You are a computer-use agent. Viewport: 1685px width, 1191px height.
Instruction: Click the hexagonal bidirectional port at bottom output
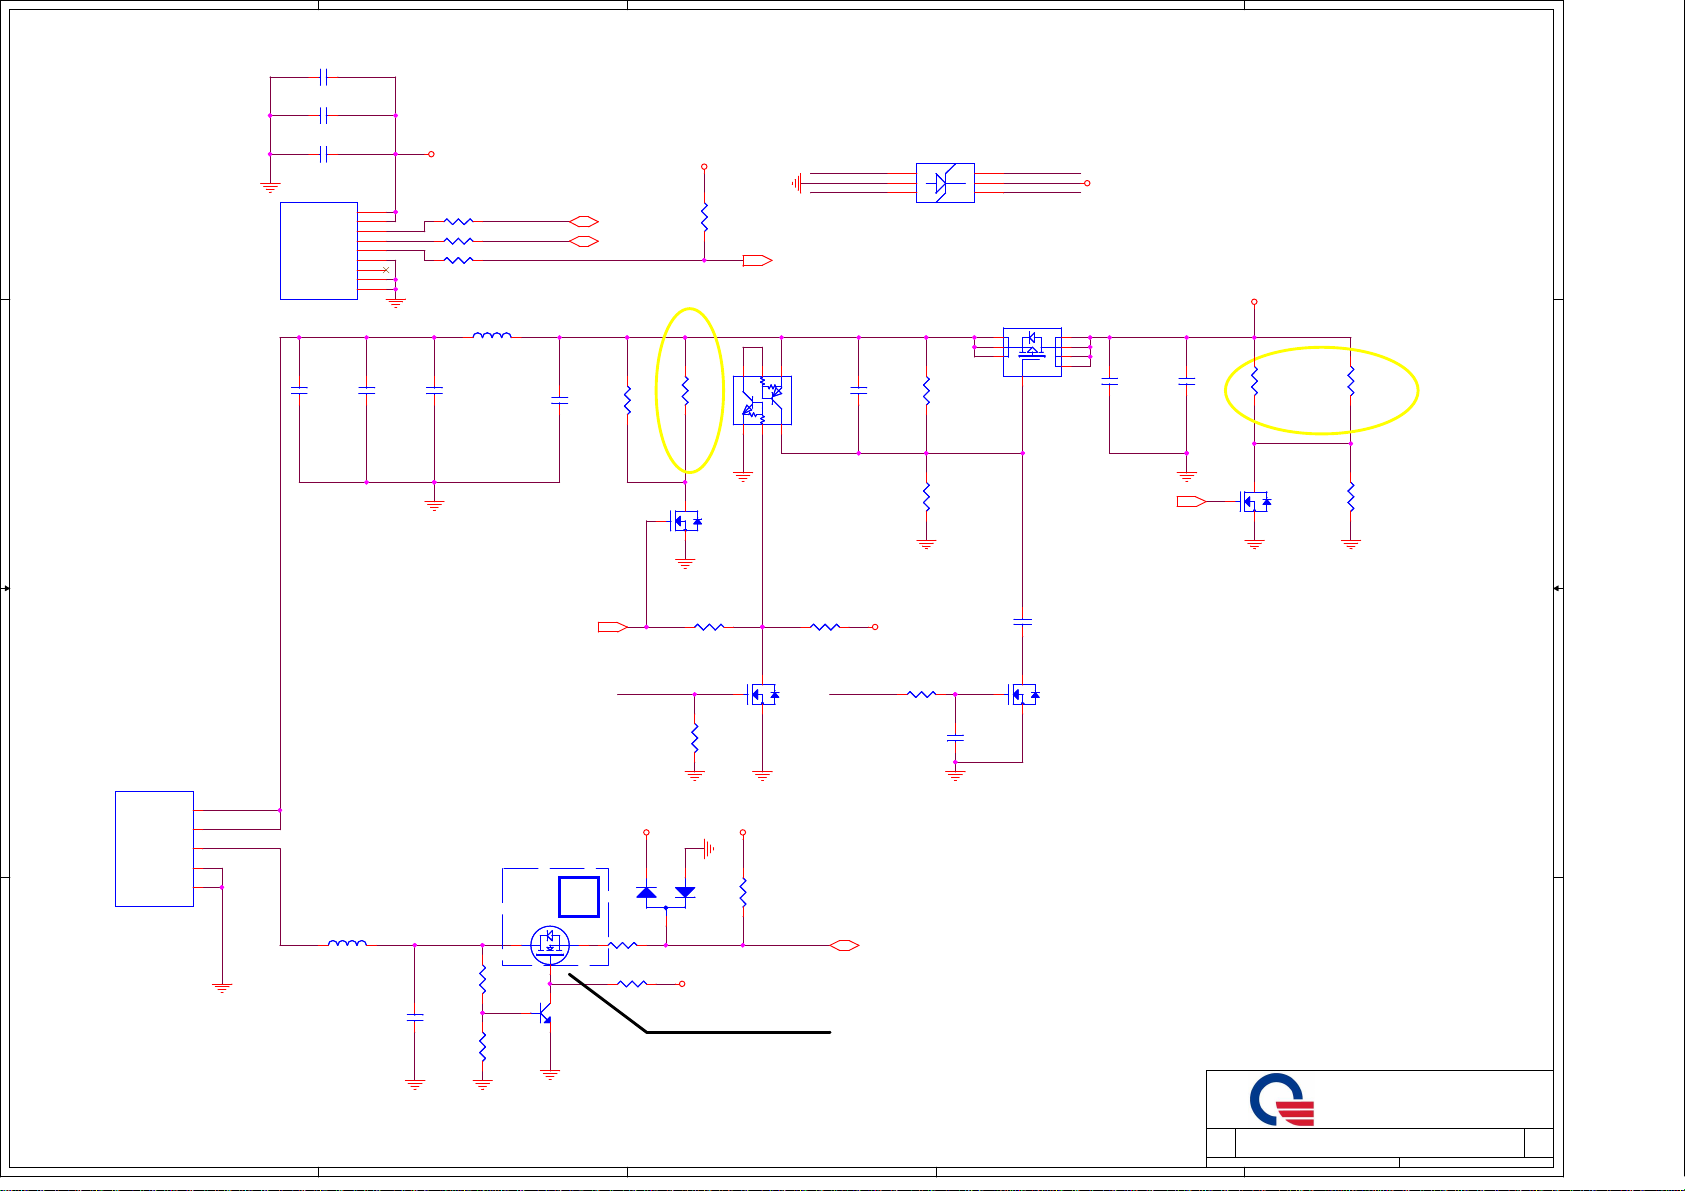(x=845, y=945)
